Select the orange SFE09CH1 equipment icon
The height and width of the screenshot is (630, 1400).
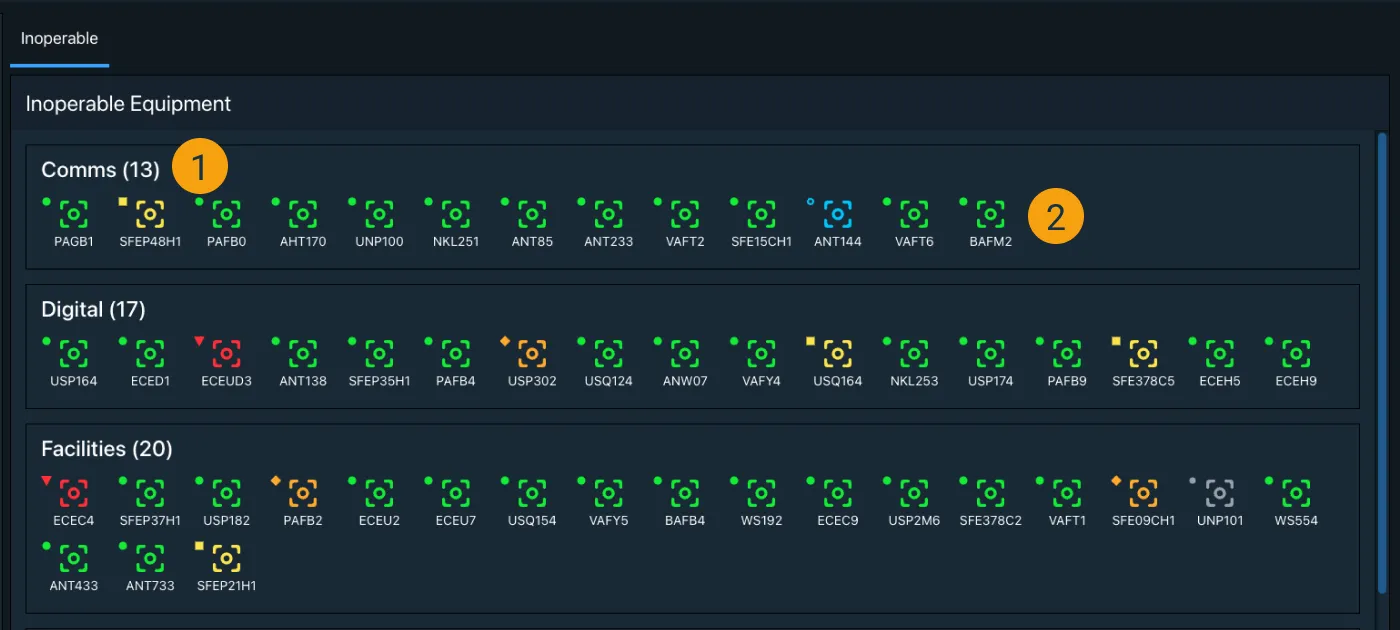pyautogui.click(x=1143, y=493)
